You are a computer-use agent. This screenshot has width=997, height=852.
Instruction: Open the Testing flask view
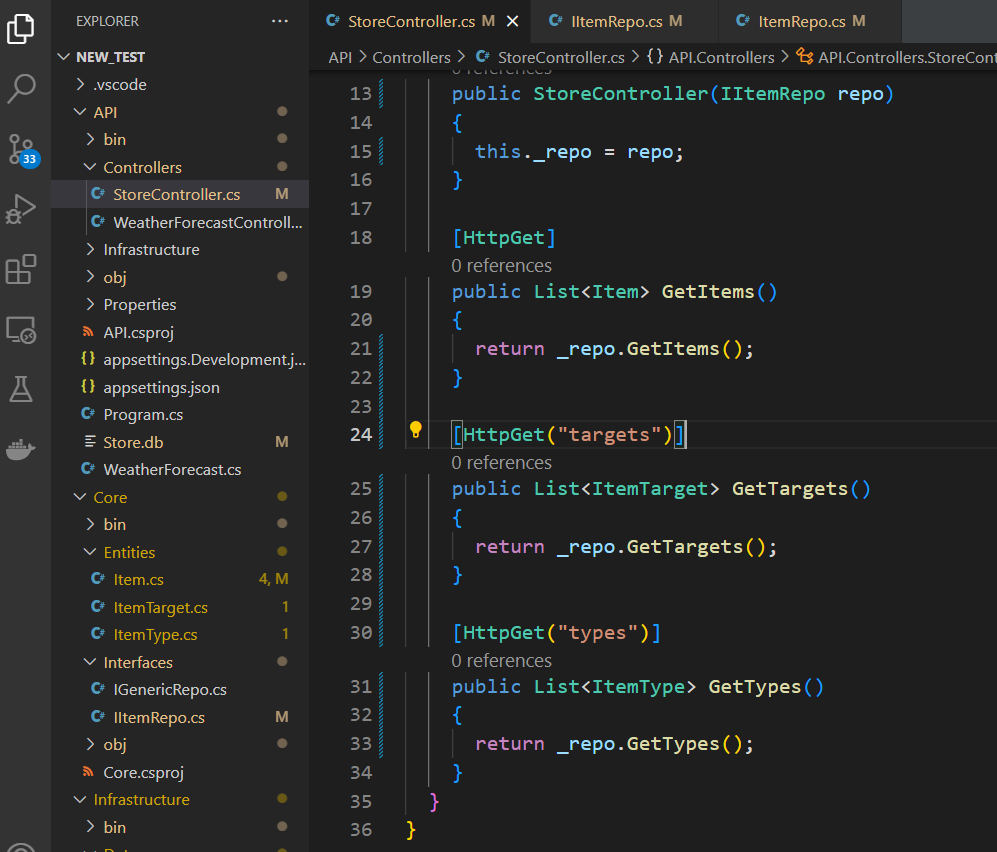coord(20,389)
